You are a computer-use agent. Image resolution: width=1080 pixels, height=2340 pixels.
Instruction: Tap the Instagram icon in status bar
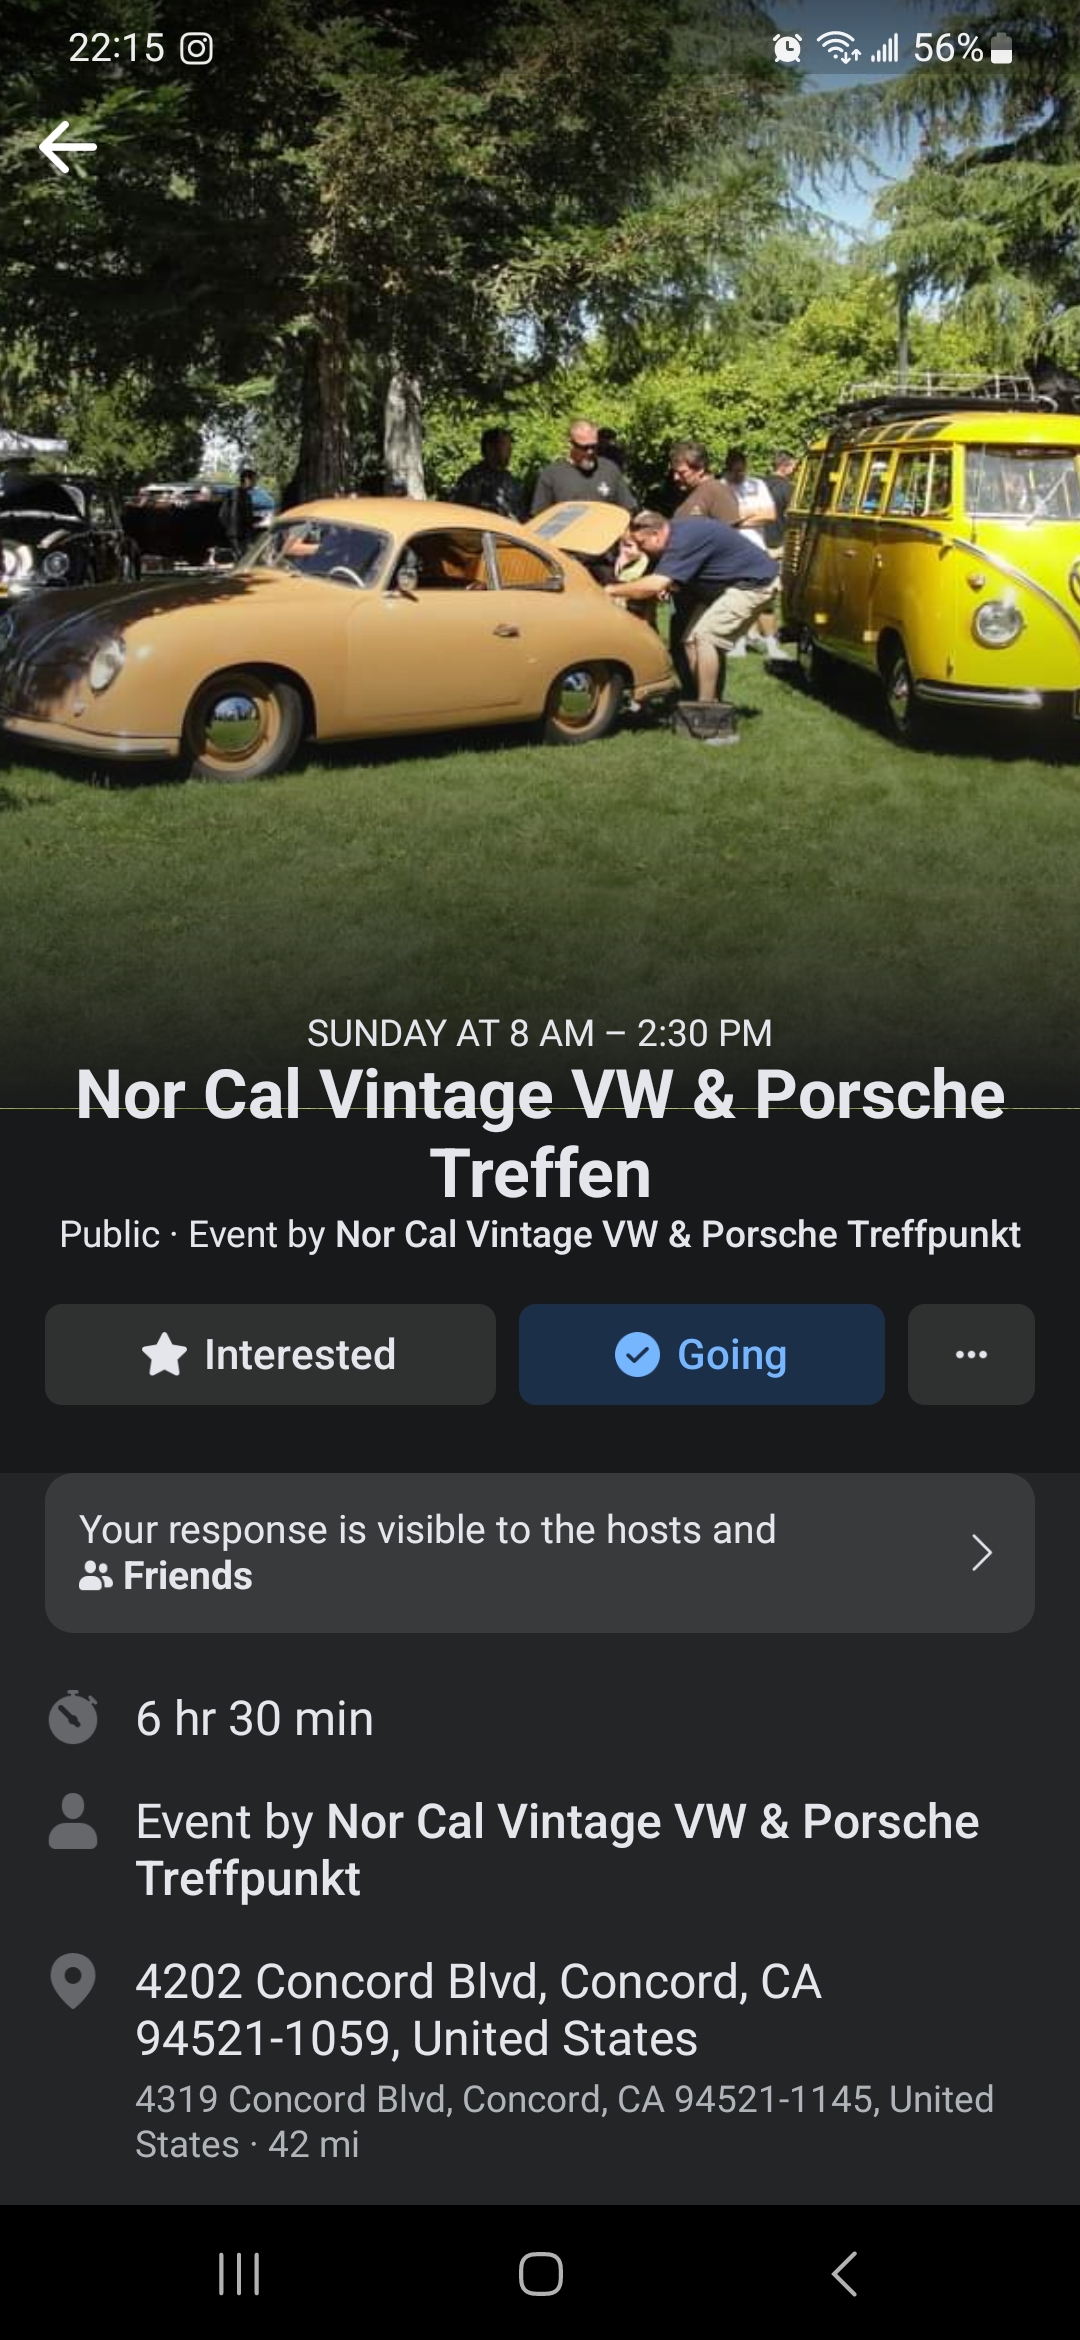196,48
